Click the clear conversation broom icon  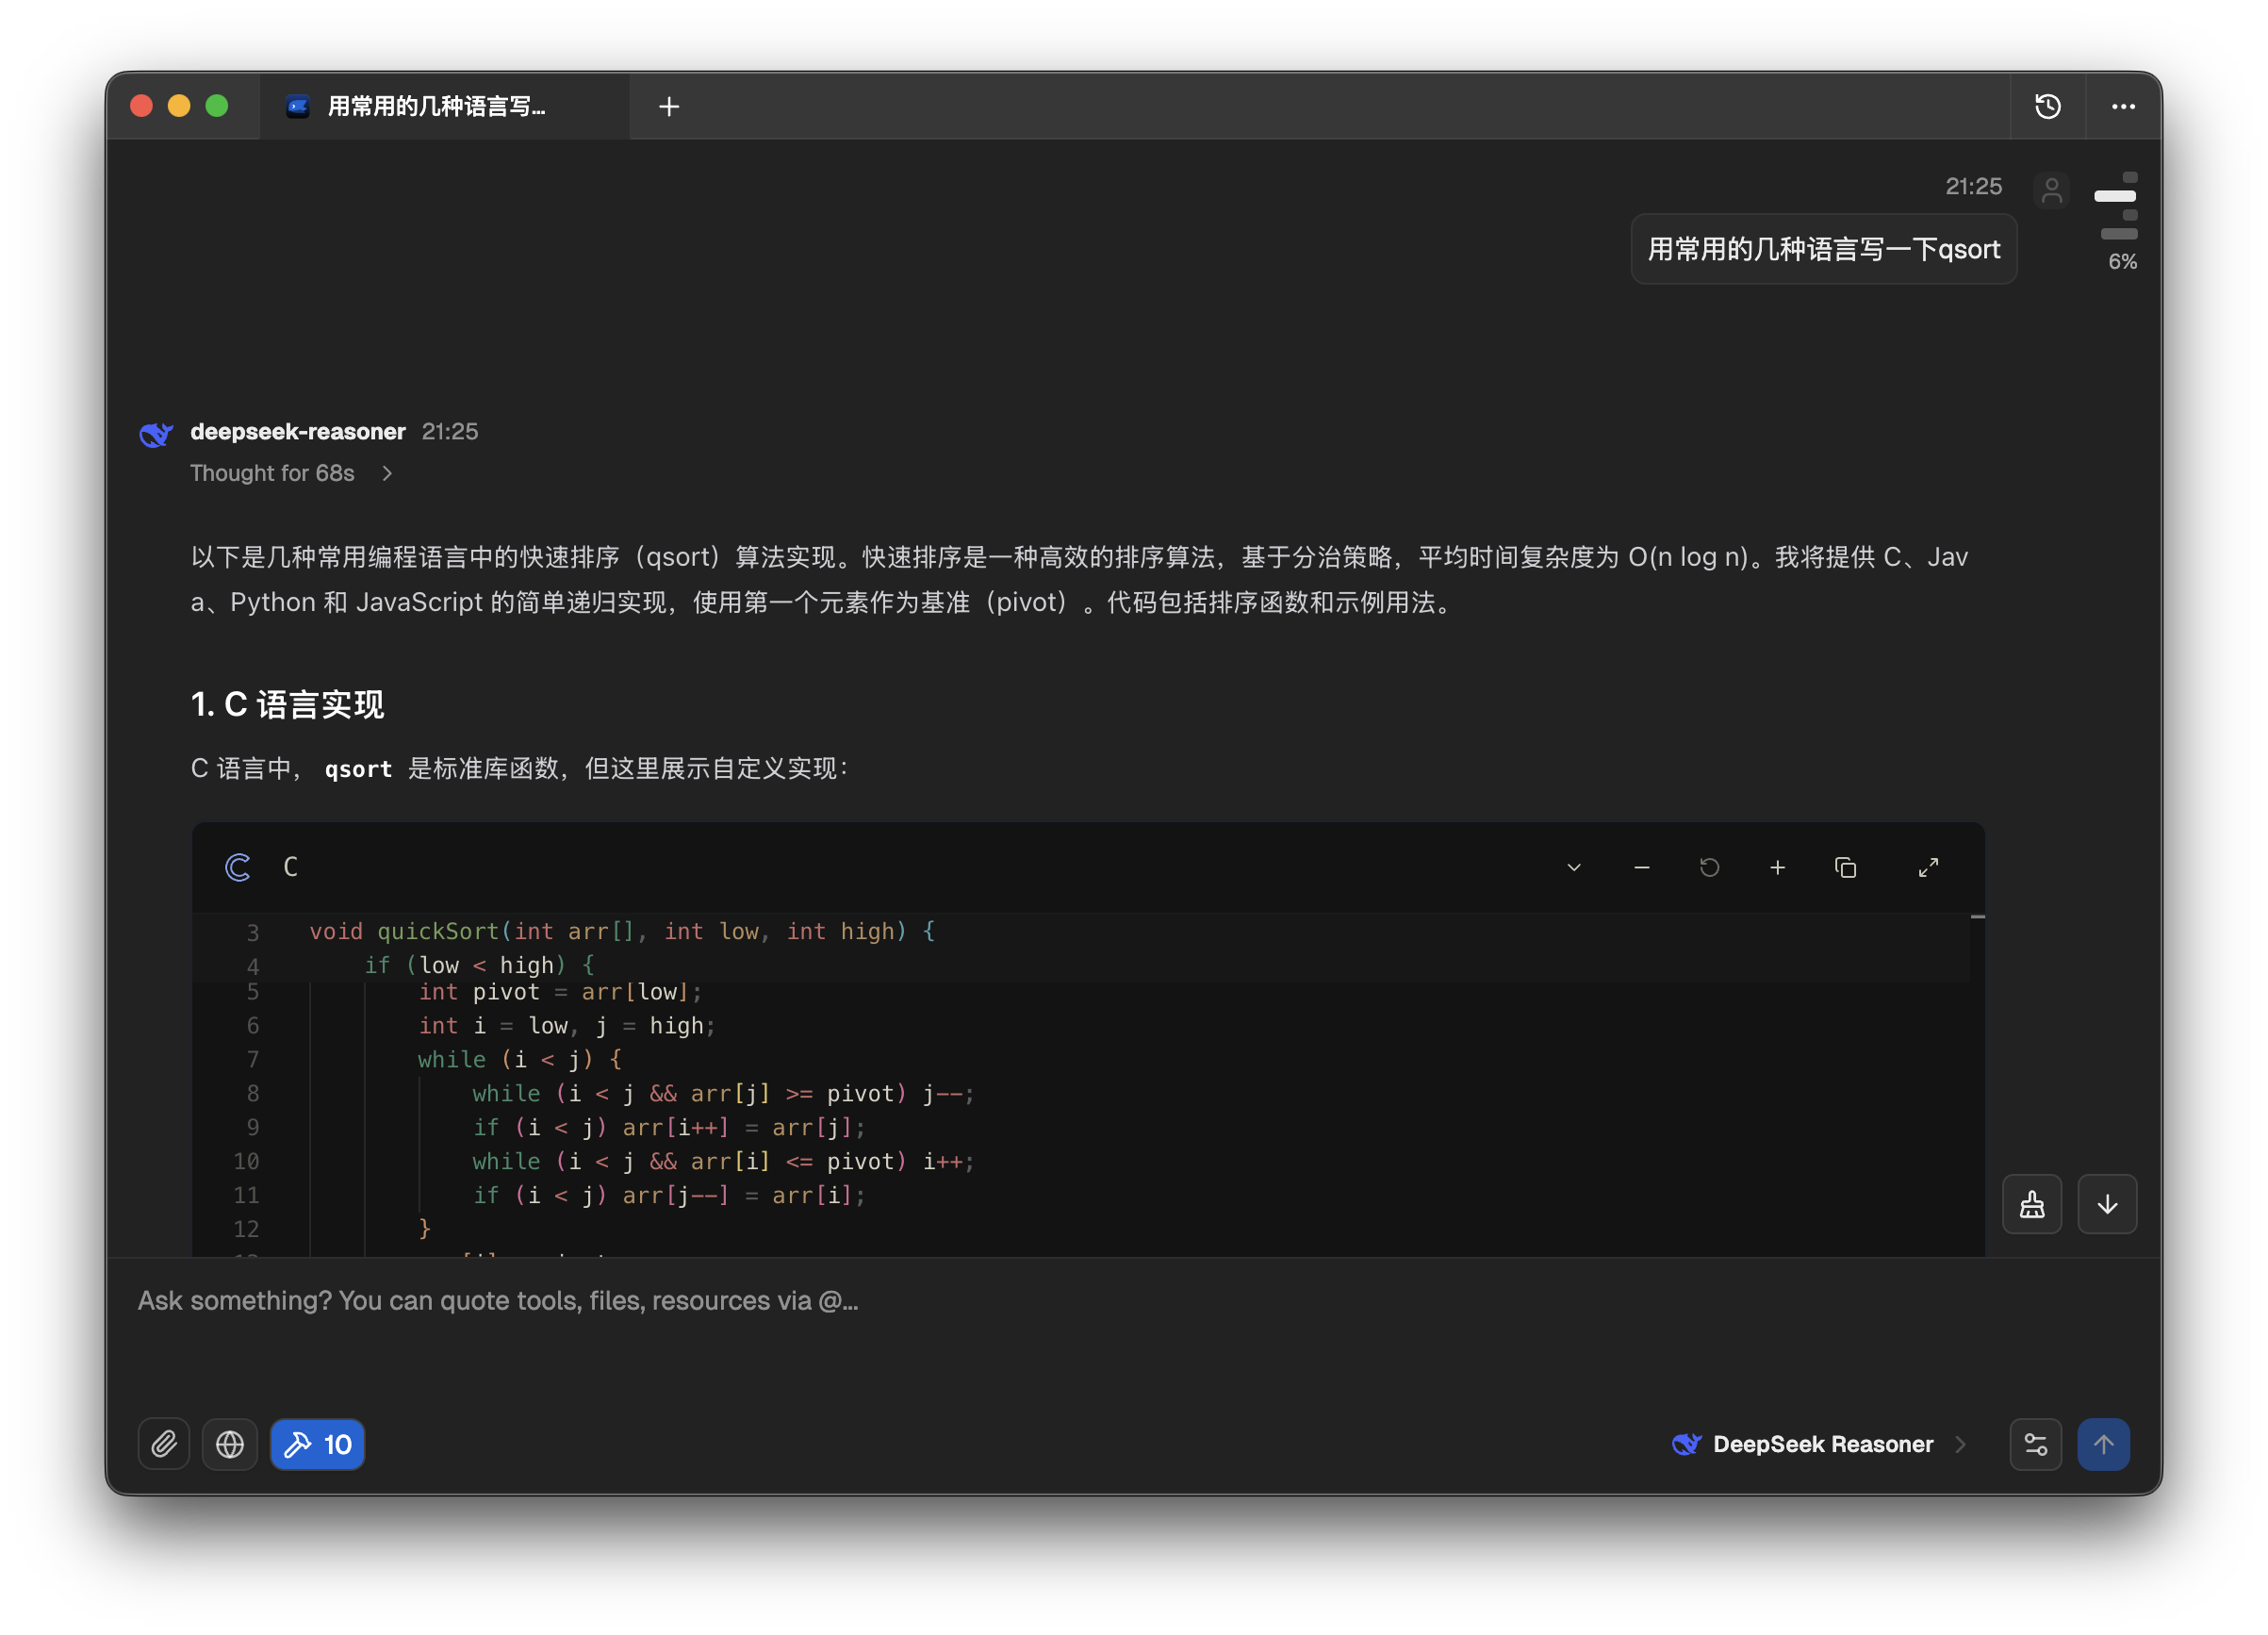[x=2031, y=1204]
